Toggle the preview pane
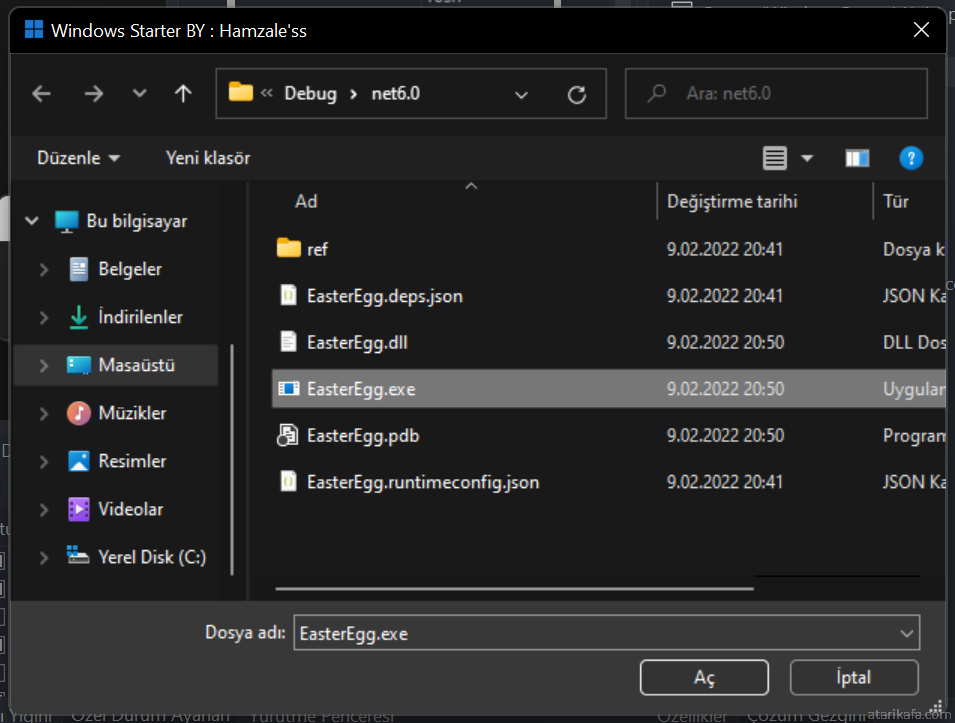955x723 pixels. (857, 158)
